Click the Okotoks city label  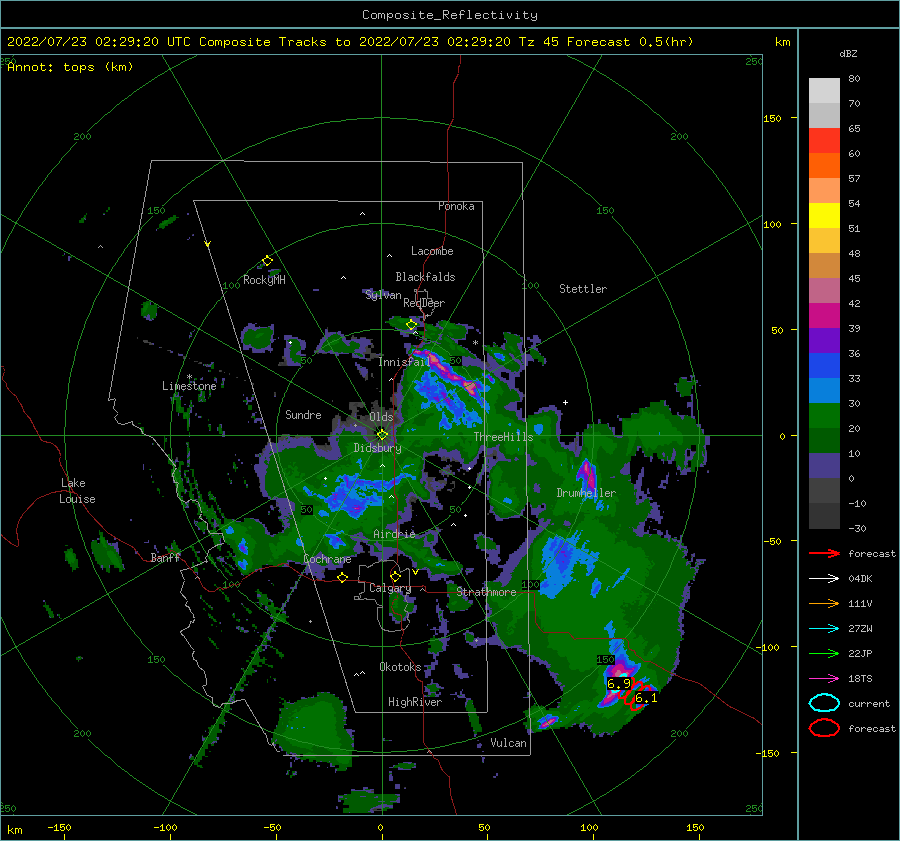click(x=400, y=666)
